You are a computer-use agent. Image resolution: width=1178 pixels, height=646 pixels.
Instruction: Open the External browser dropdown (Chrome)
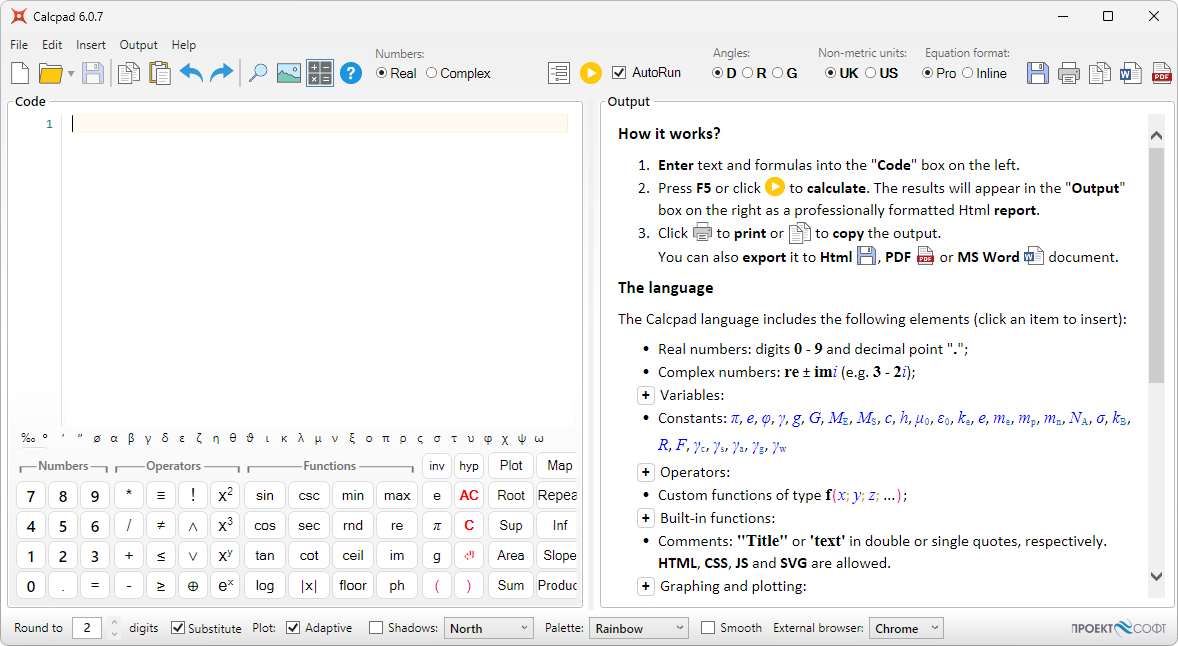point(906,628)
